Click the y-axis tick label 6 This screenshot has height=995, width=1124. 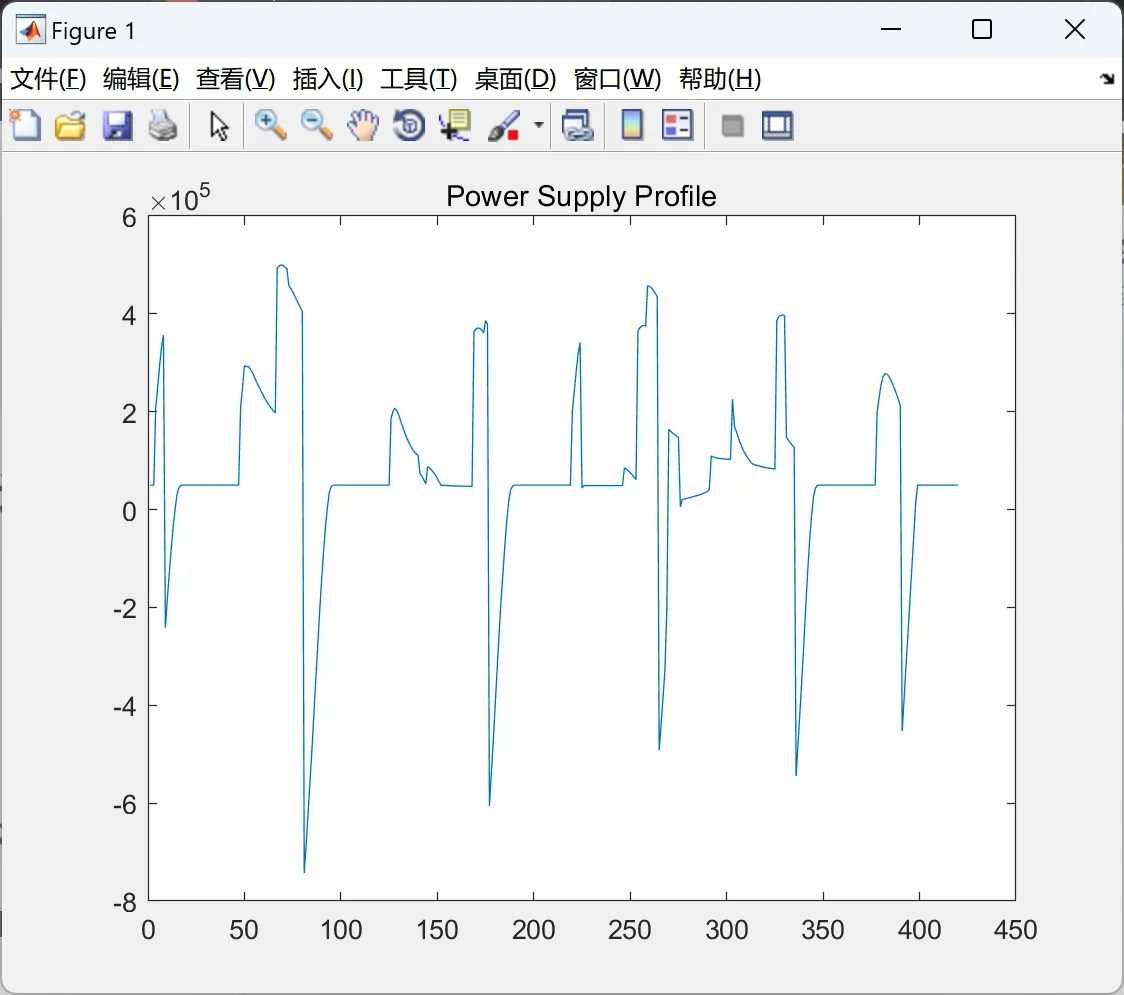(x=129, y=217)
